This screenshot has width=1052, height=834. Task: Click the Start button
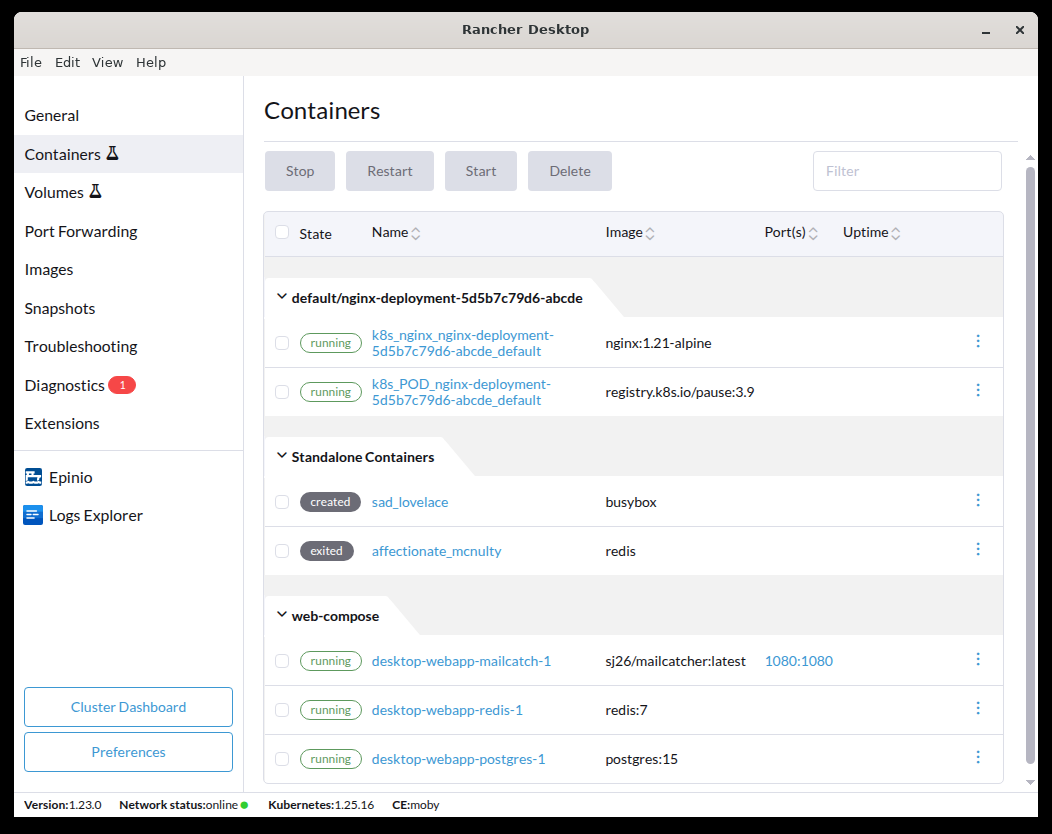point(481,171)
